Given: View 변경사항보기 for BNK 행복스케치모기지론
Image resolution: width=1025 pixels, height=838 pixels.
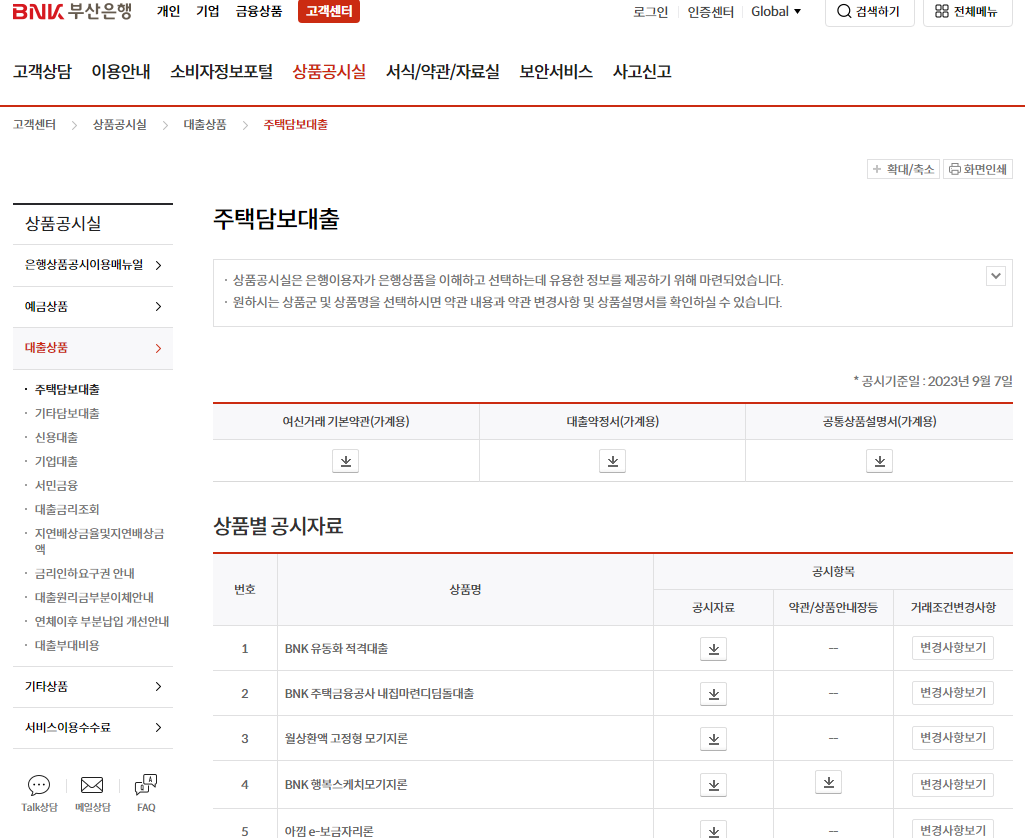Looking at the screenshot, I should [x=952, y=784].
